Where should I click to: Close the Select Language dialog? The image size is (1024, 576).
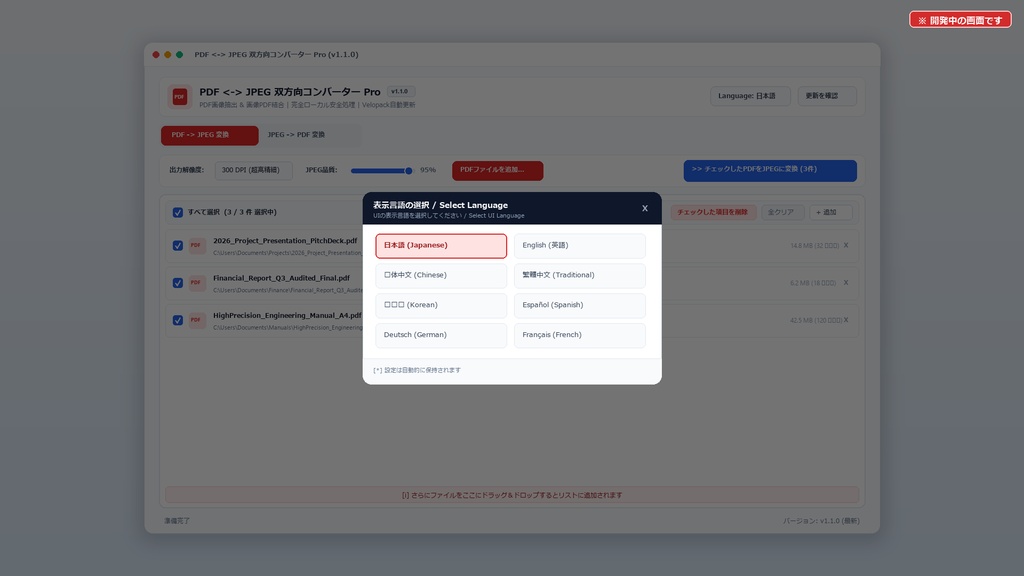point(645,208)
